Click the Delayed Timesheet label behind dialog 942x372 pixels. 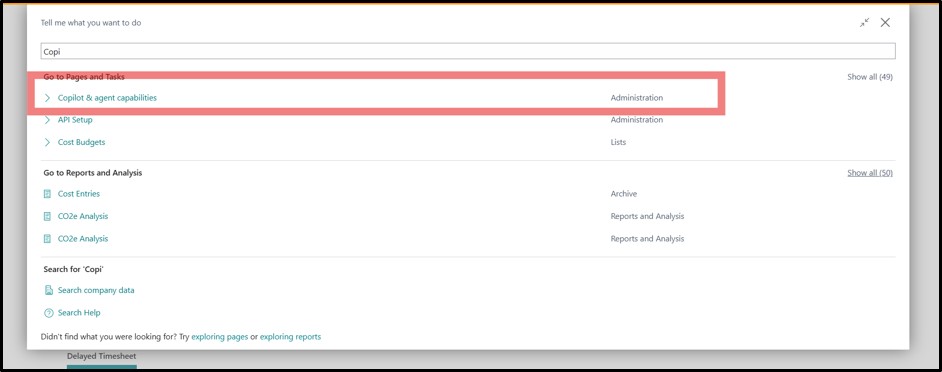pyautogui.click(x=102, y=356)
